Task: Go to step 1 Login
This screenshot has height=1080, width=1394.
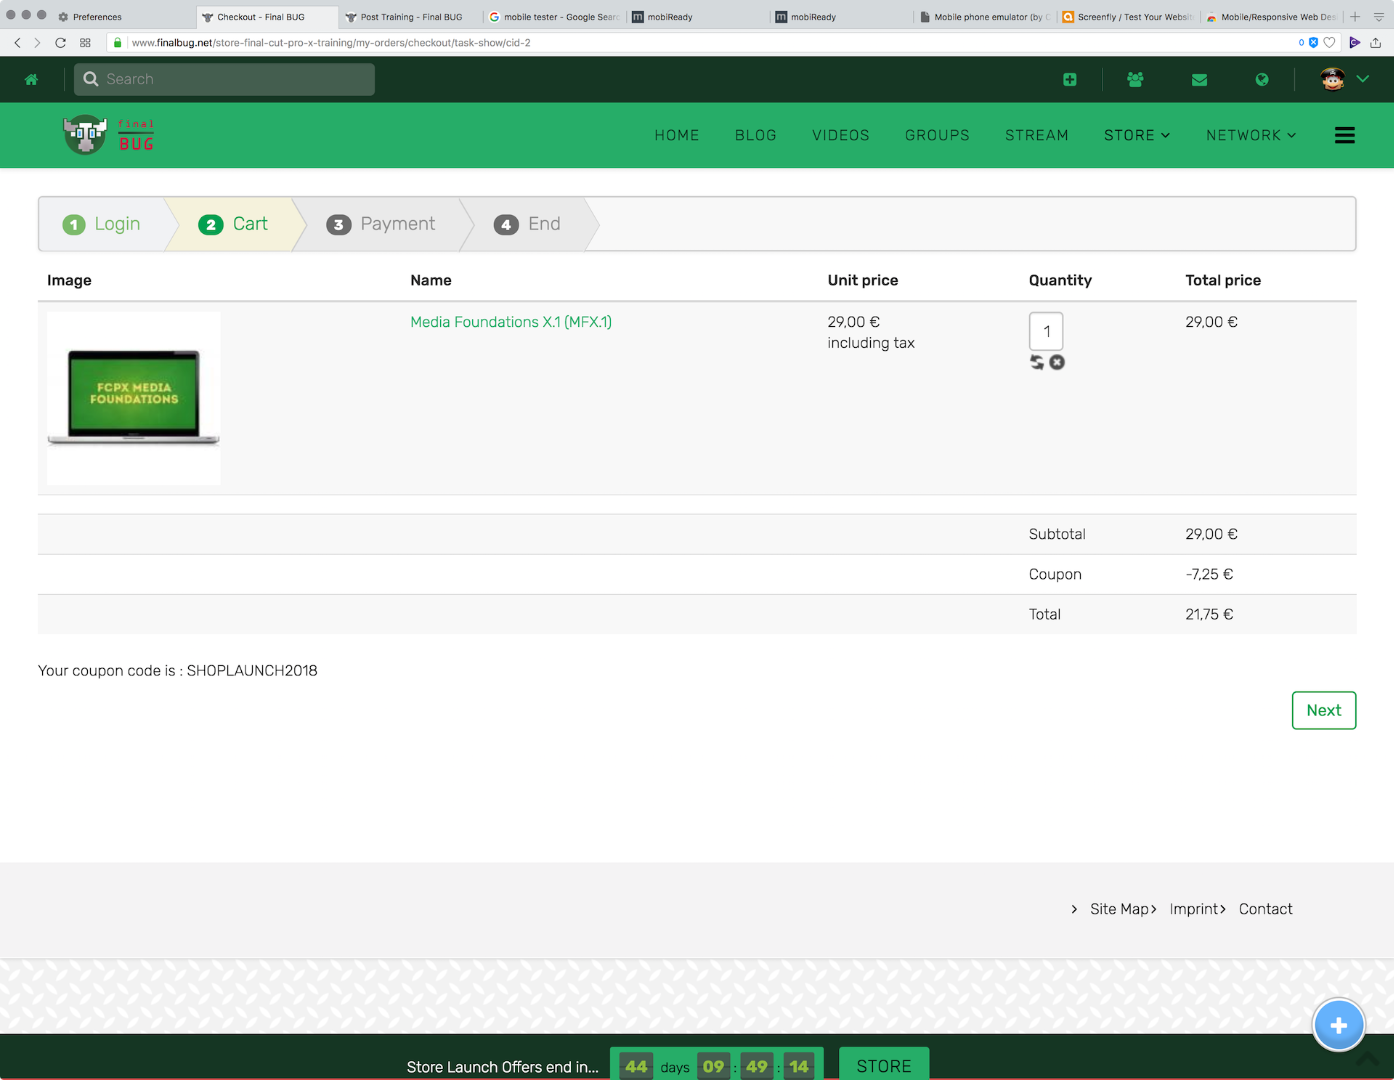Action: click(x=101, y=224)
